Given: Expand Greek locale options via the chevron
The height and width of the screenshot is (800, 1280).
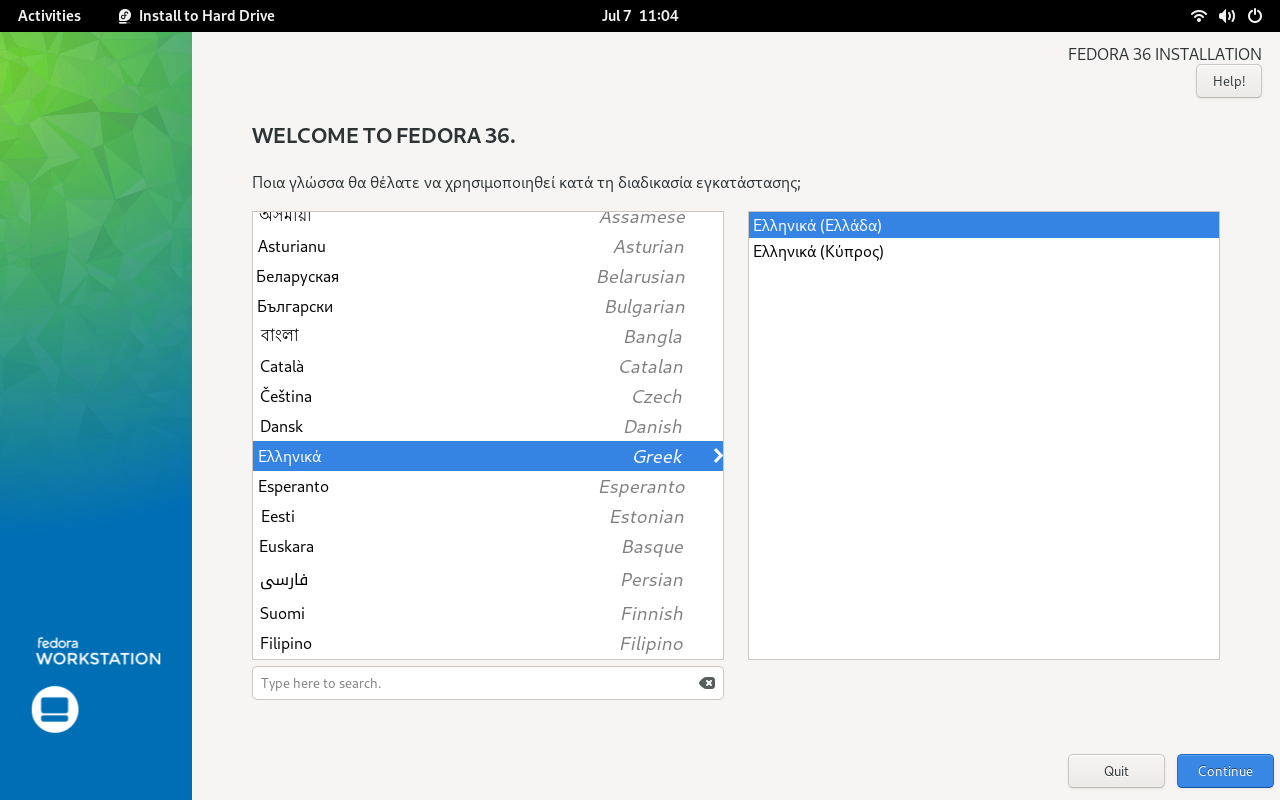Looking at the screenshot, I should click(716, 456).
